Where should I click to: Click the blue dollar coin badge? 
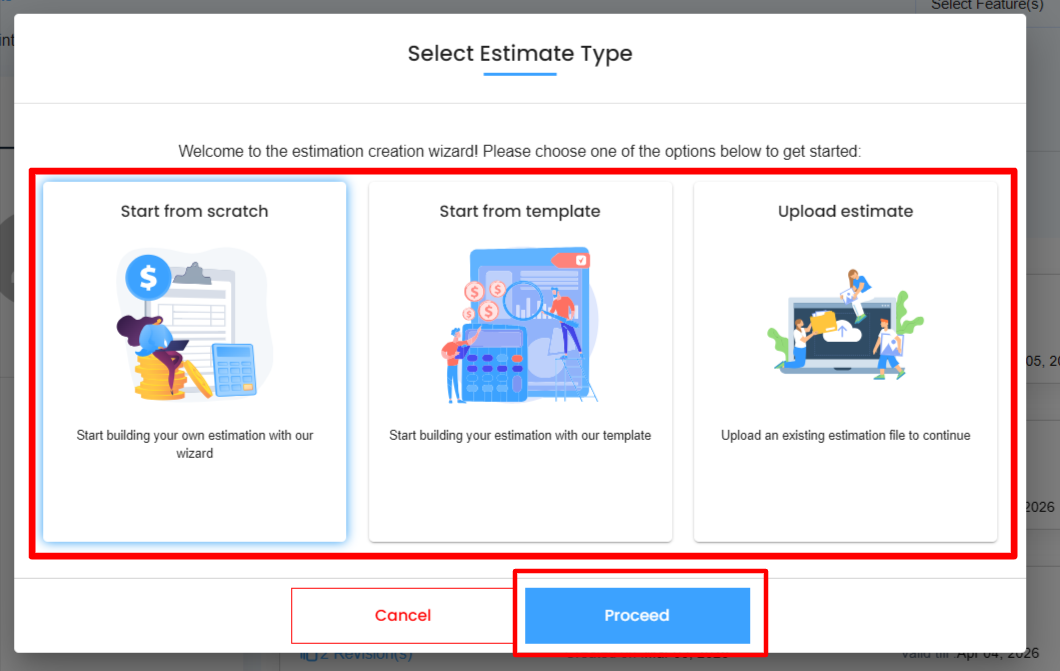click(x=148, y=277)
